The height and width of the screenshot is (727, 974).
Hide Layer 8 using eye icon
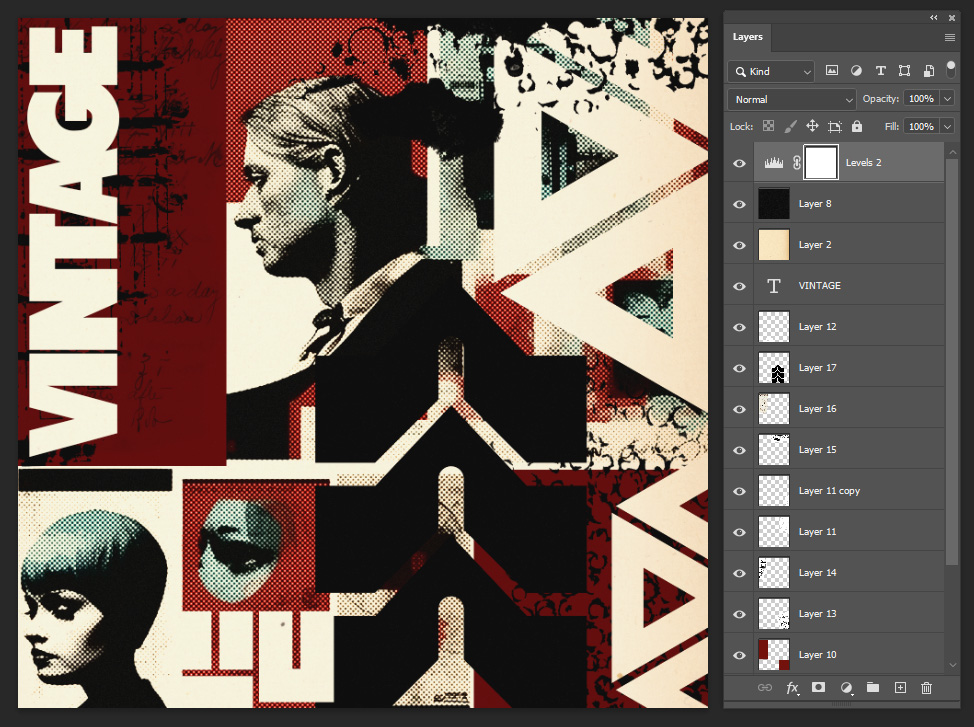point(739,204)
